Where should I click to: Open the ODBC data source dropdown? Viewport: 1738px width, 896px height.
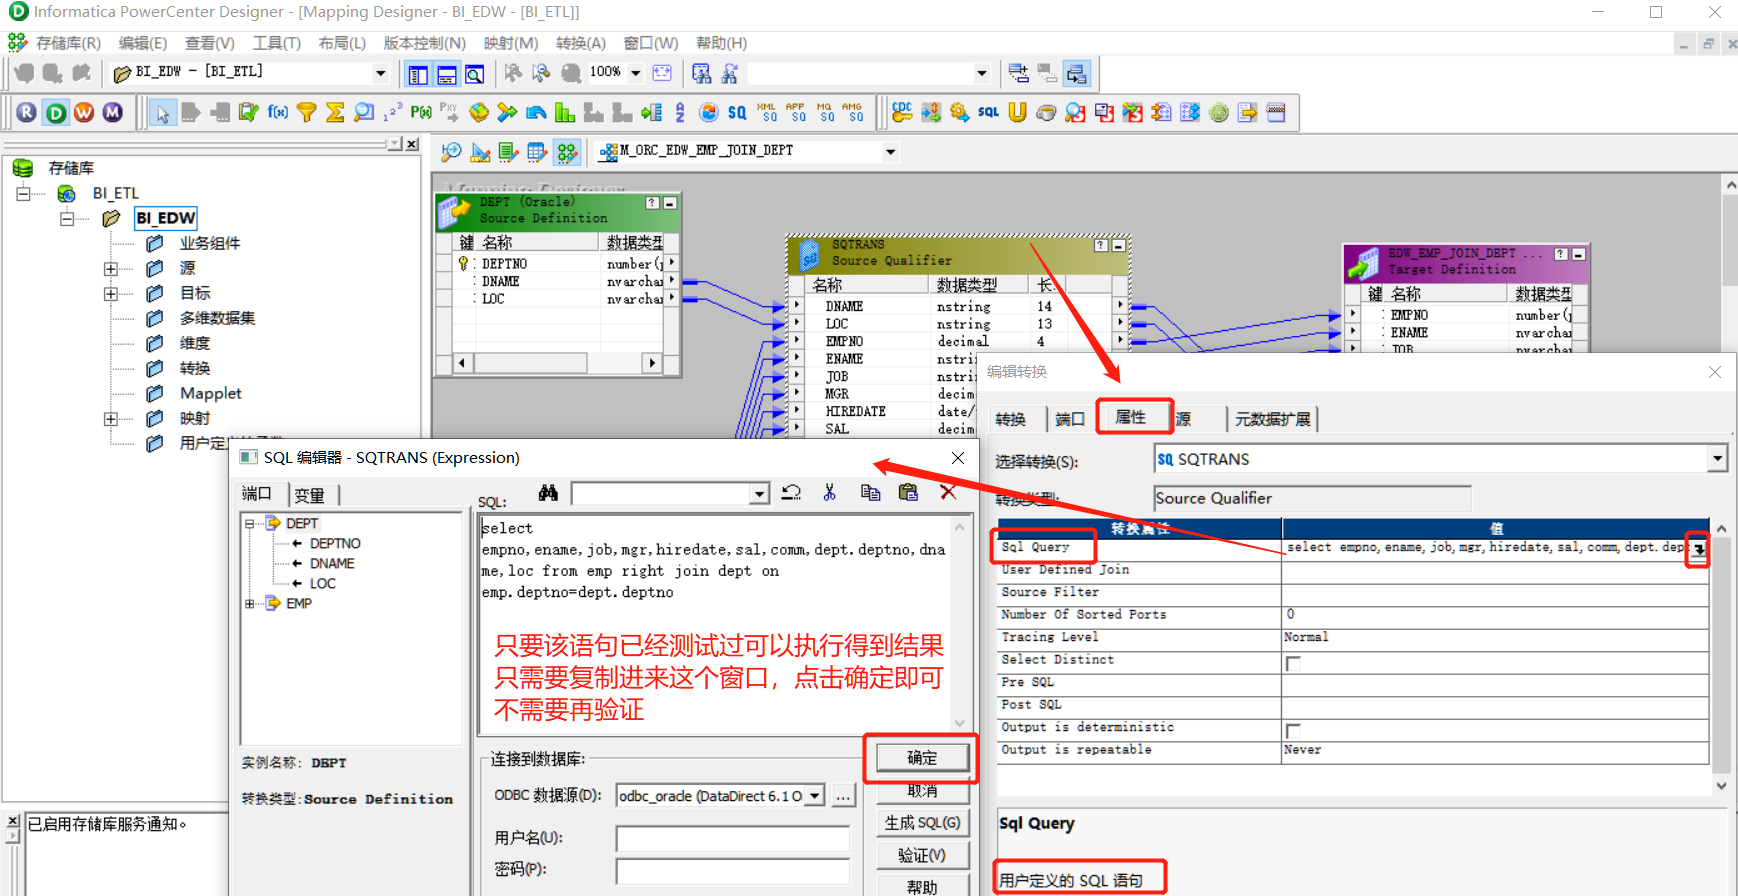tap(815, 796)
